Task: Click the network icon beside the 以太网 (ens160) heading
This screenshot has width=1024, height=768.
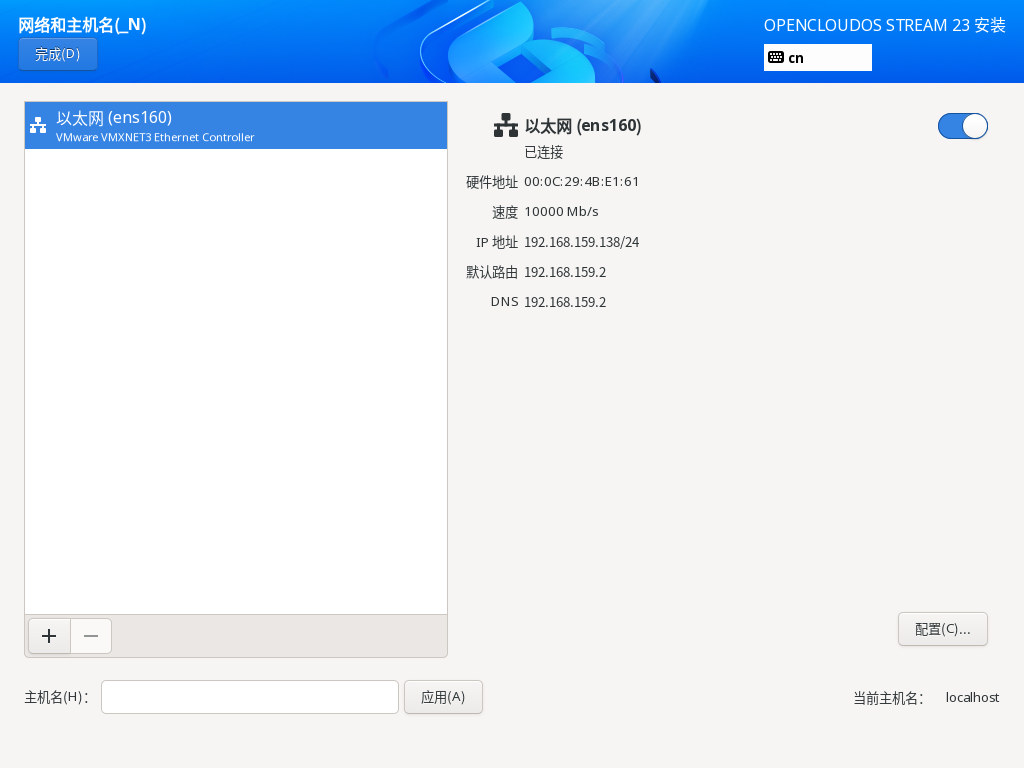Action: pyautogui.click(x=505, y=125)
